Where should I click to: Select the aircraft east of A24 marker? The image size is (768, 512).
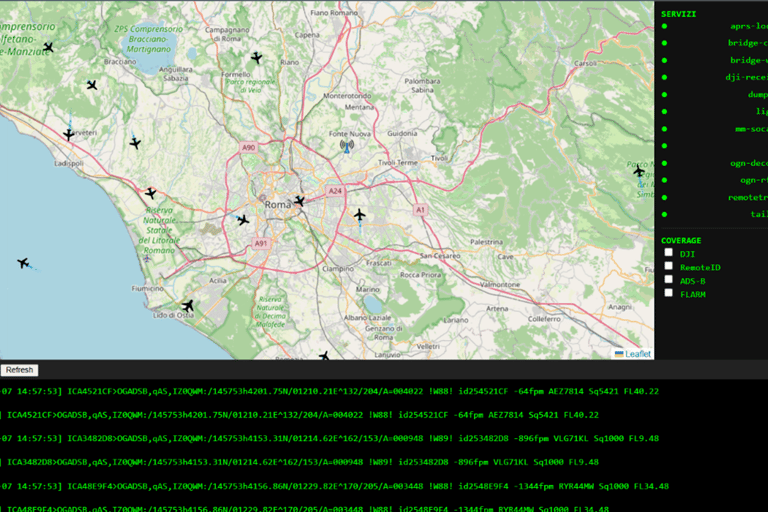click(360, 214)
